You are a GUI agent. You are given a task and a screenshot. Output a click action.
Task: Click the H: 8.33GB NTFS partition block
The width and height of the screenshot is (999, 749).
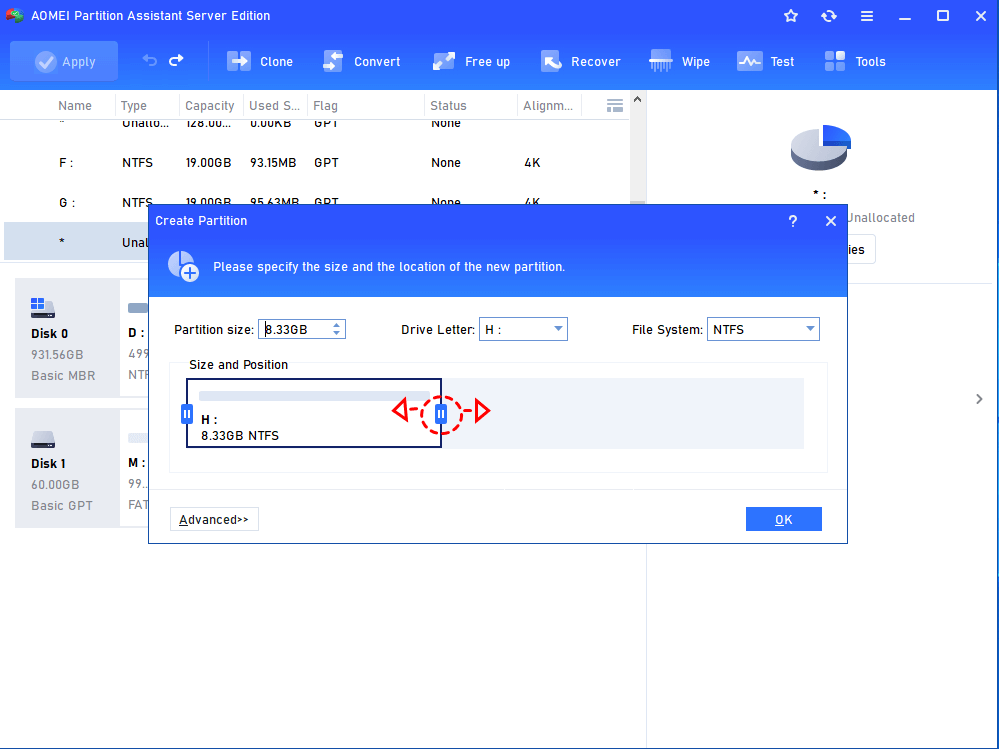[x=313, y=413]
